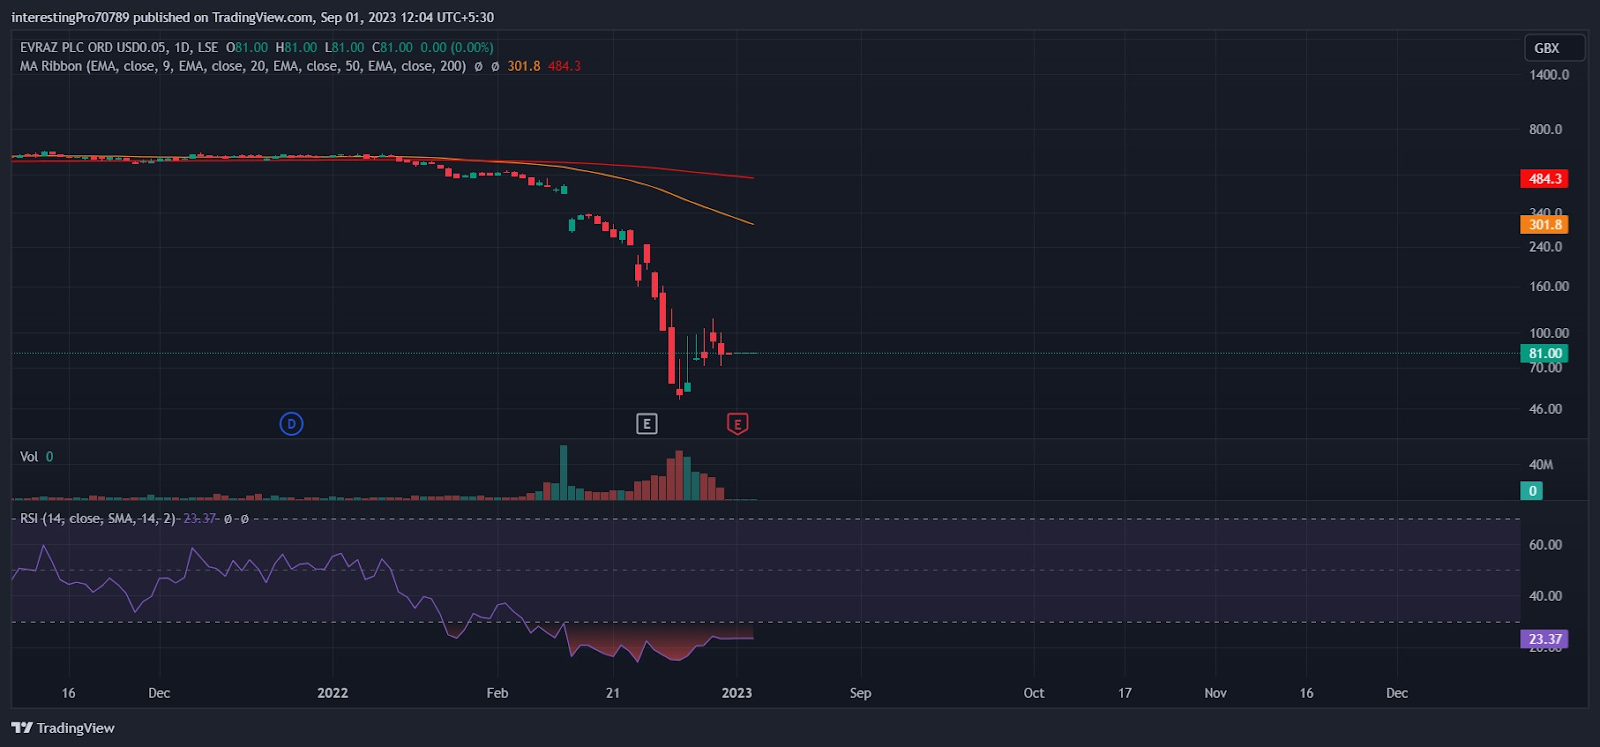Click the orange 301.8 price axis label
This screenshot has height=747, width=1600.
(1544, 225)
